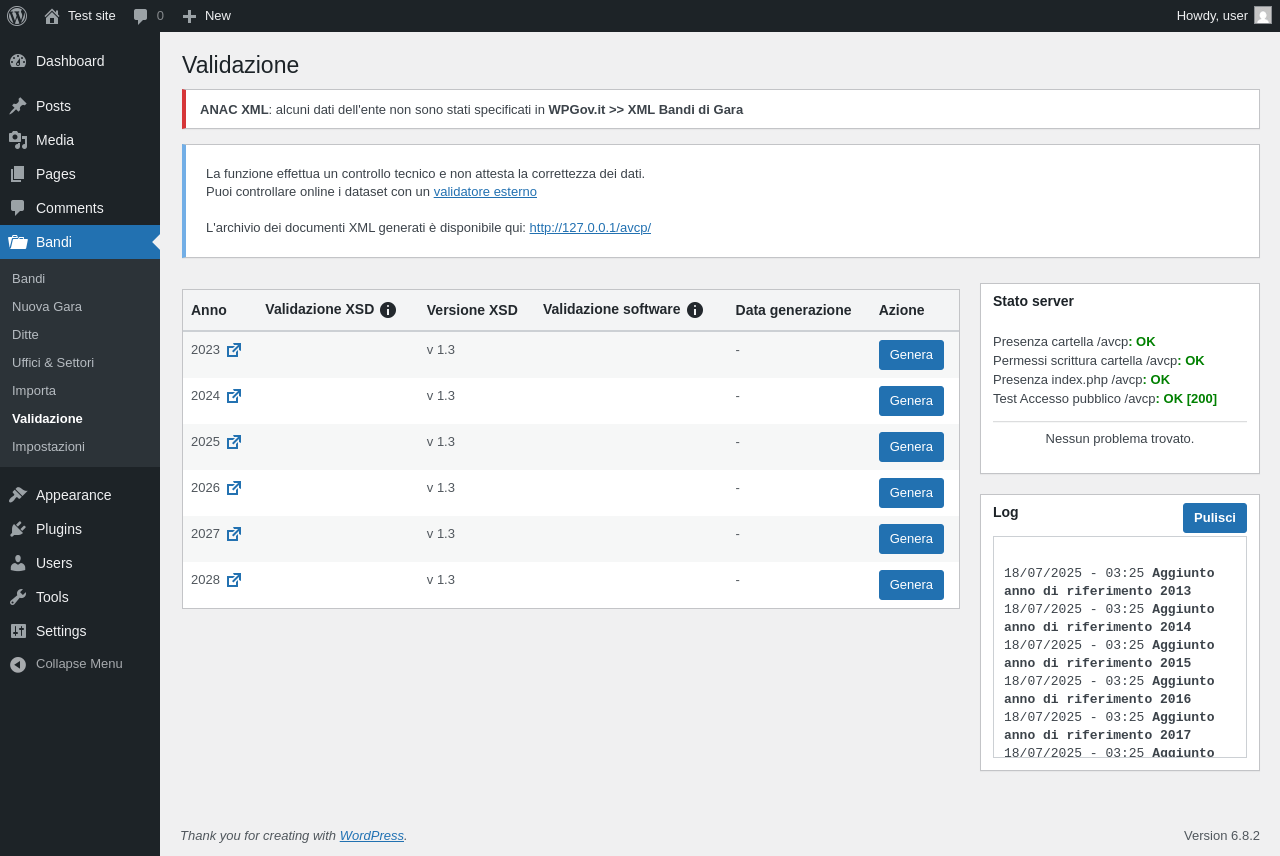Click the Bandi folder icon

[x=18, y=242]
